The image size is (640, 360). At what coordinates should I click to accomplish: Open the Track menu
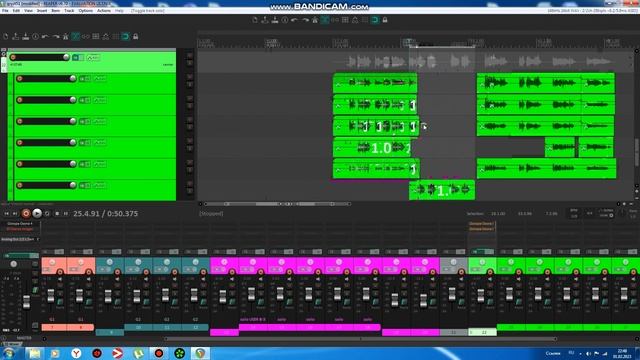point(69,11)
